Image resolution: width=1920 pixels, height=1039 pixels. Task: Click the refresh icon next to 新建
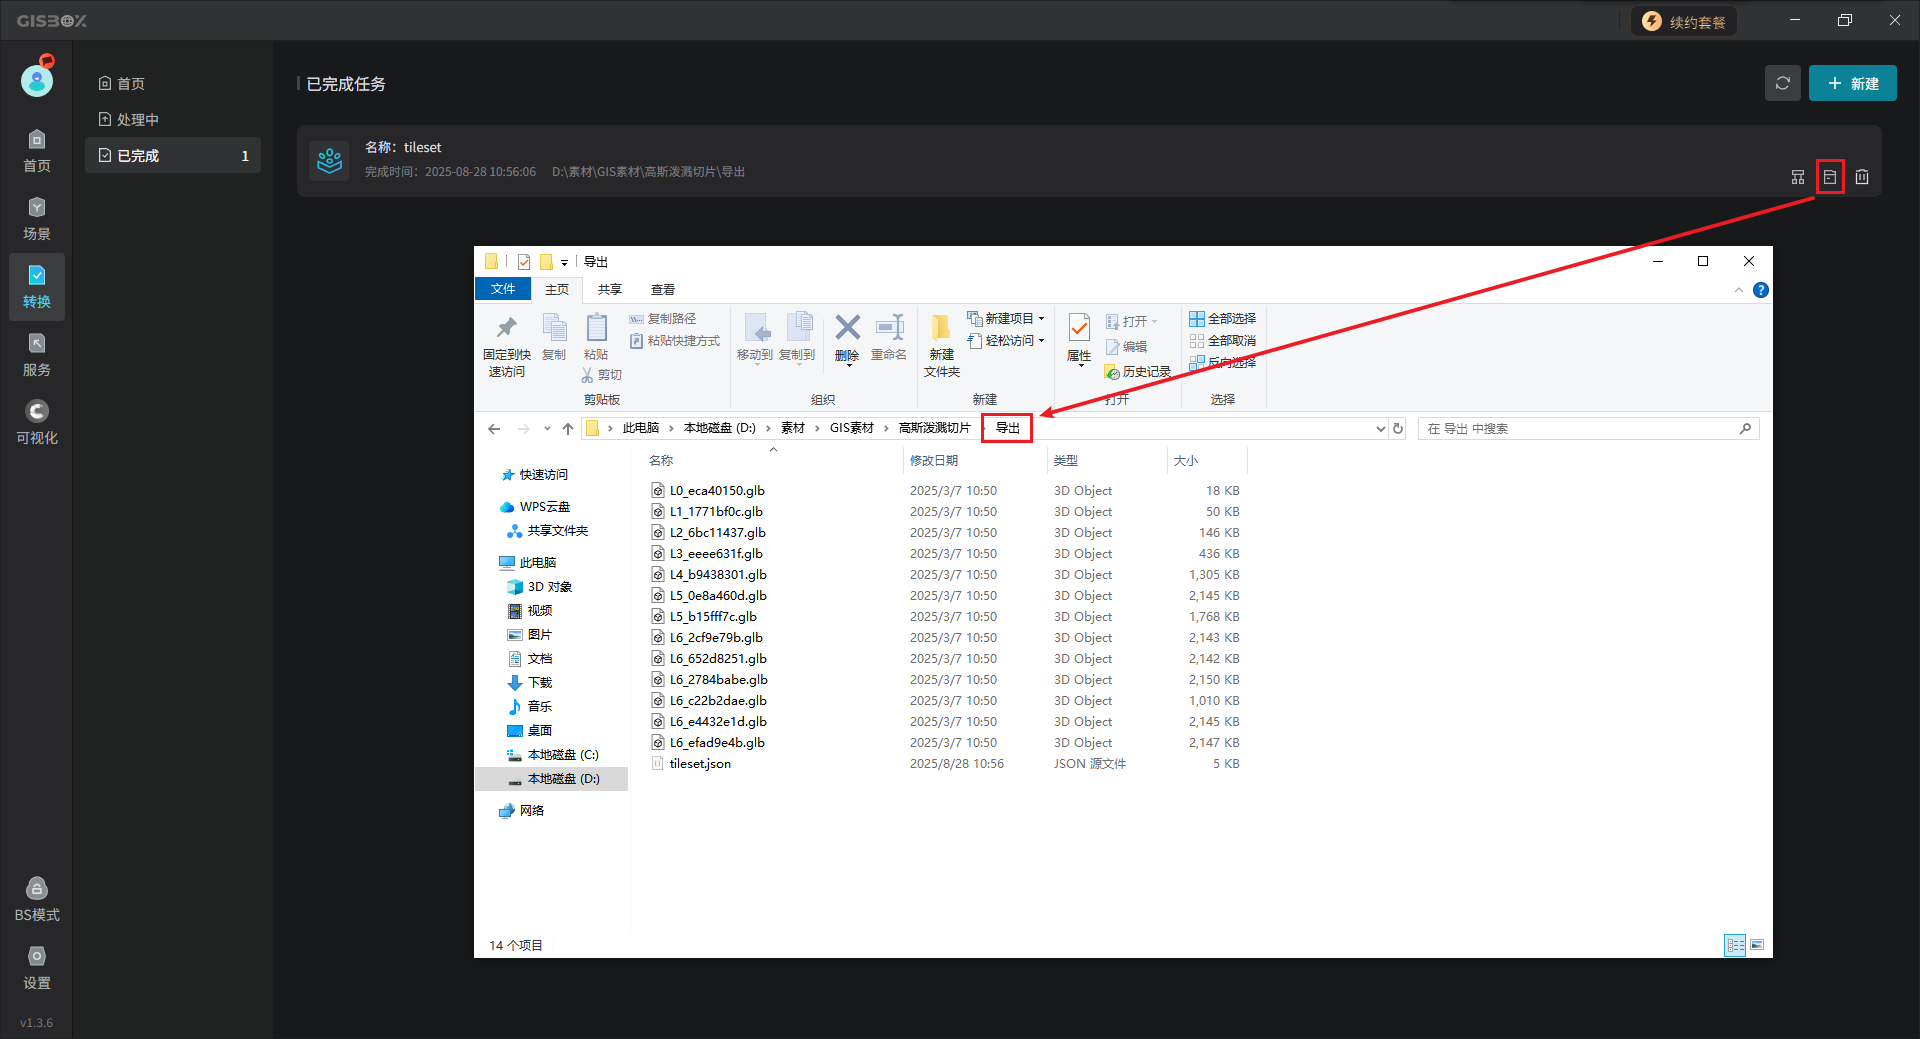[x=1782, y=83]
